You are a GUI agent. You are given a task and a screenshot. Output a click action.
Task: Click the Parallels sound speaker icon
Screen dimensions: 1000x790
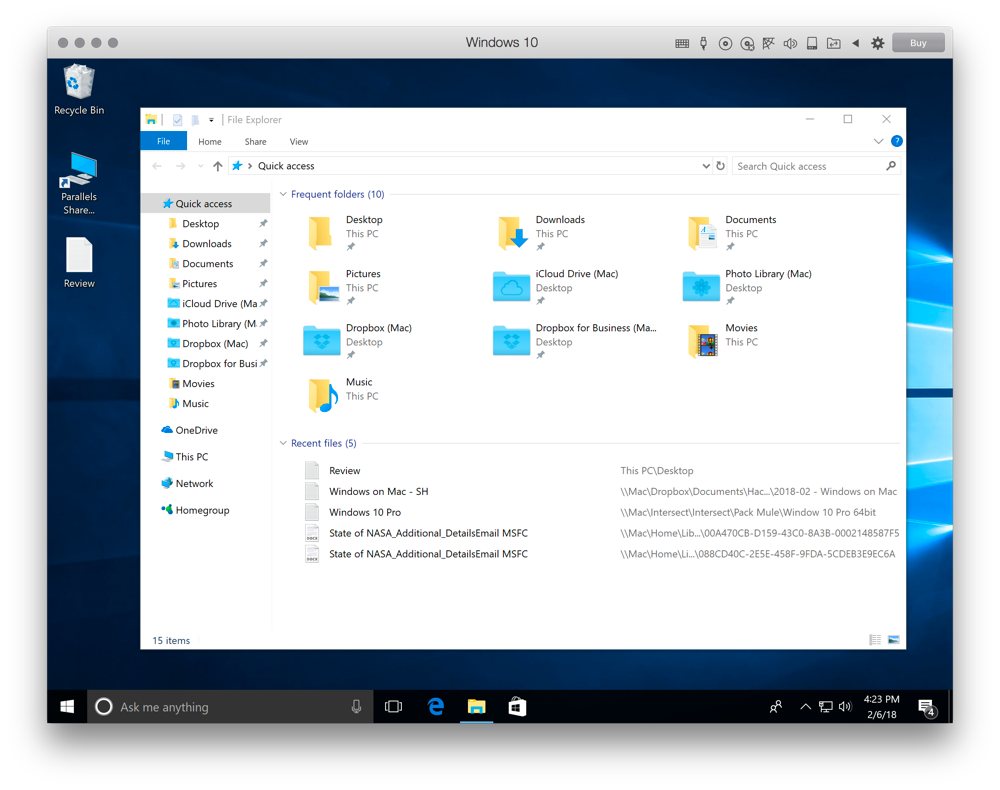[x=790, y=43]
